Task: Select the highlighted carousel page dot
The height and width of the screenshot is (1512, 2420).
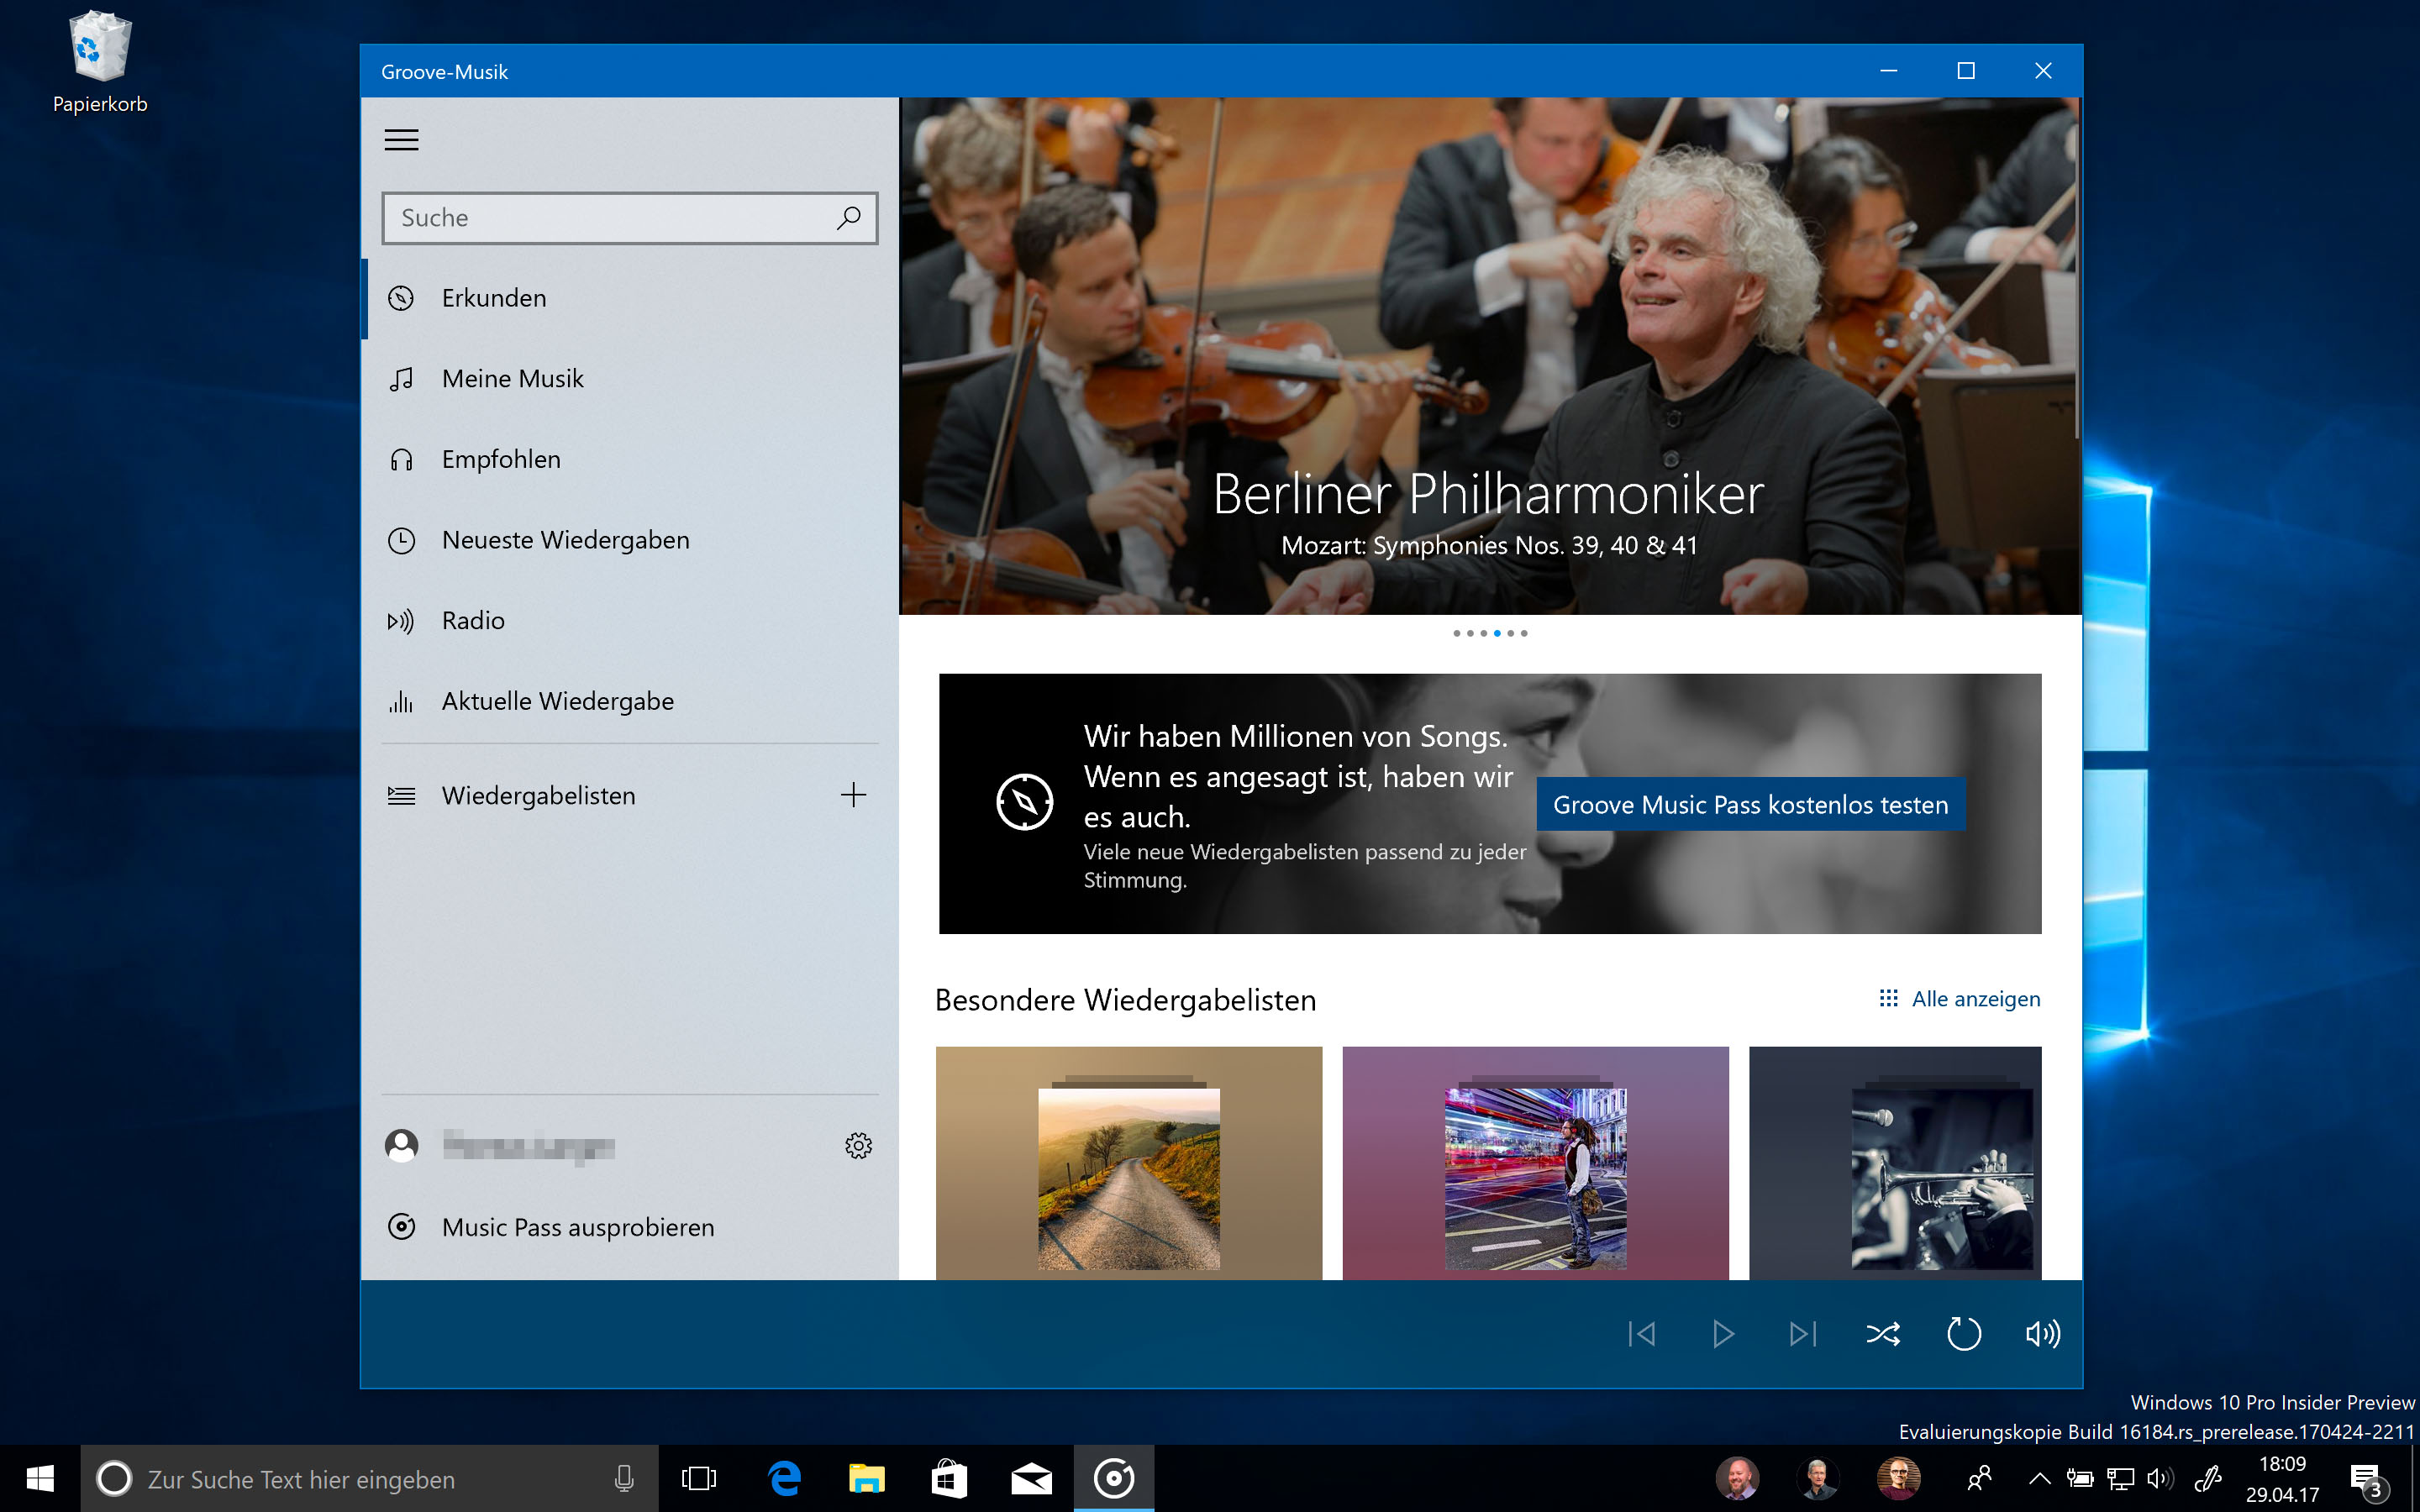Action: [1497, 633]
